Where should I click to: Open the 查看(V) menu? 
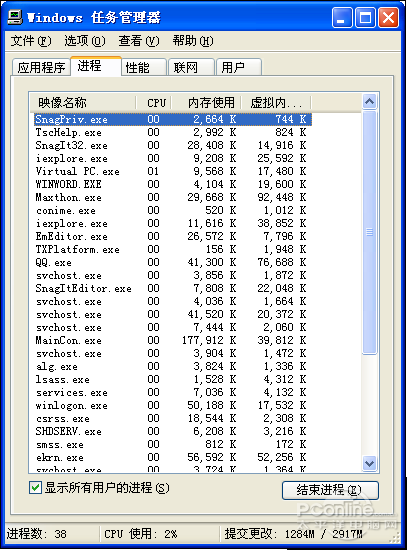[139, 41]
